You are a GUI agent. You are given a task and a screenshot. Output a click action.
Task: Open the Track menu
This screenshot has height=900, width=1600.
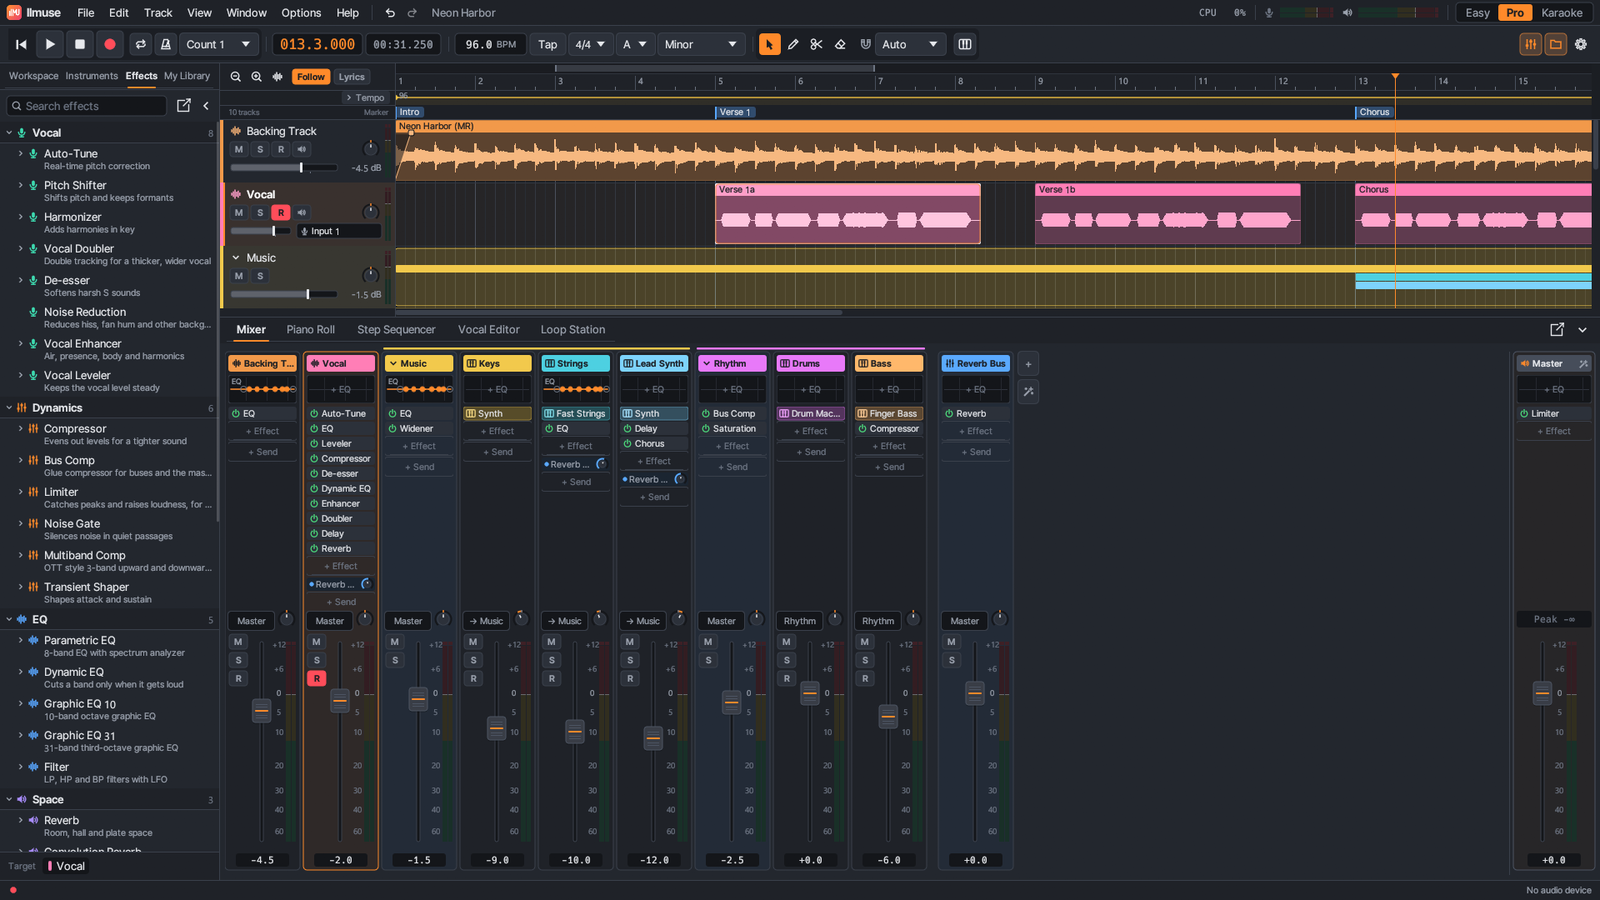coord(158,13)
